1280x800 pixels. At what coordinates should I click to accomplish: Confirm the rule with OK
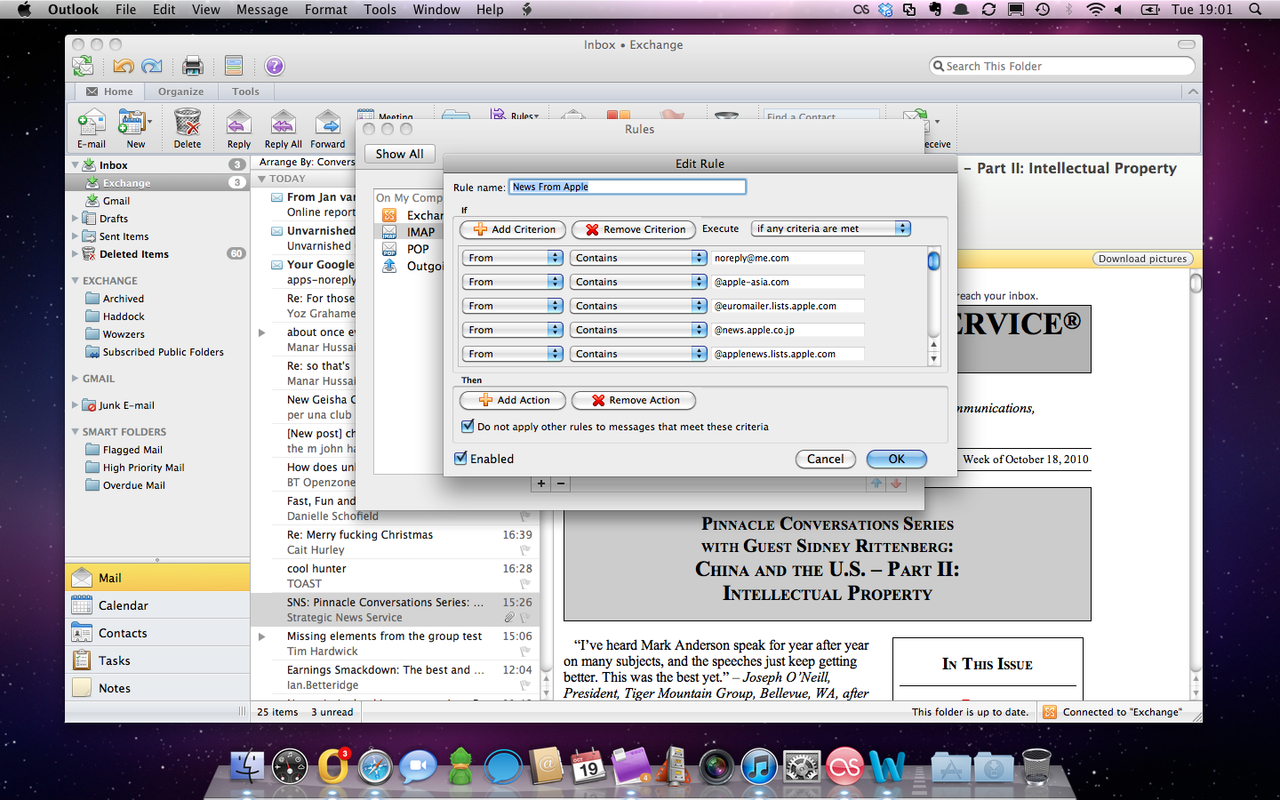tap(896, 459)
